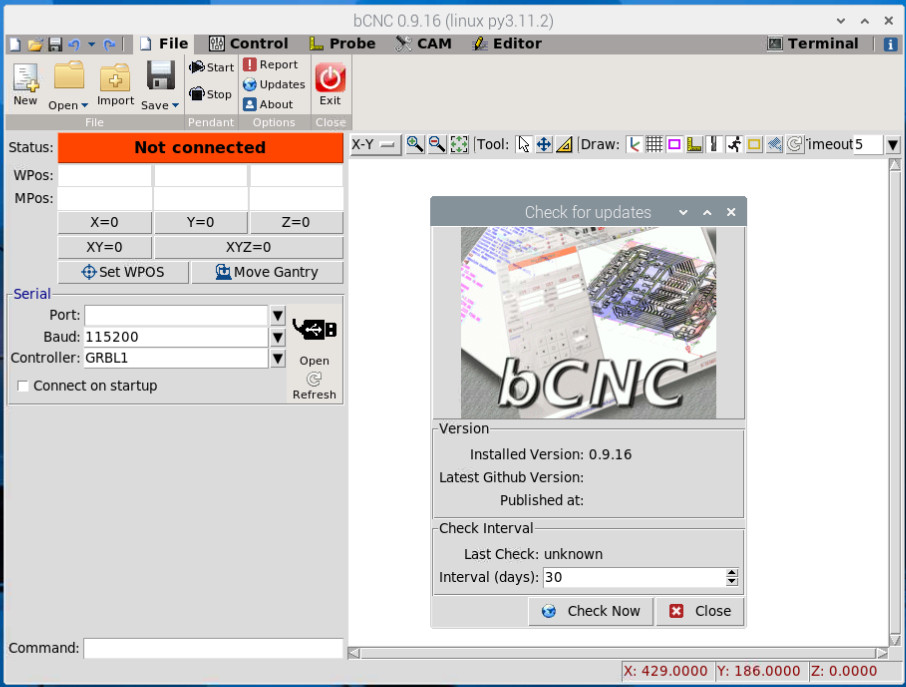
Task: Click the quick-access open folder icon
Action: pyautogui.click(x=35, y=44)
